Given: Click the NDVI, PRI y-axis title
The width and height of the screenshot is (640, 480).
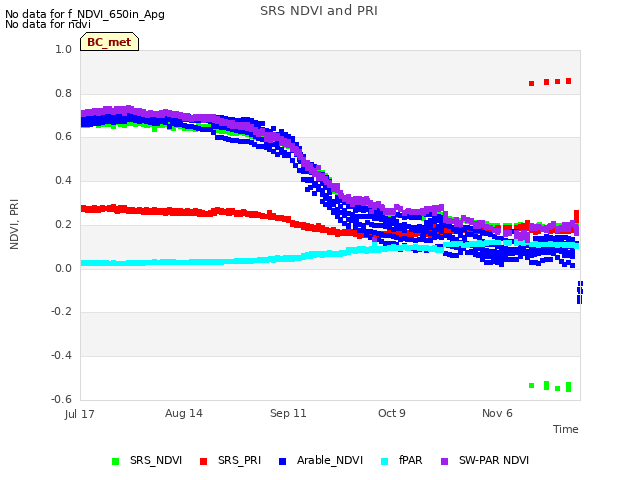Looking at the screenshot, I should click(14, 224).
